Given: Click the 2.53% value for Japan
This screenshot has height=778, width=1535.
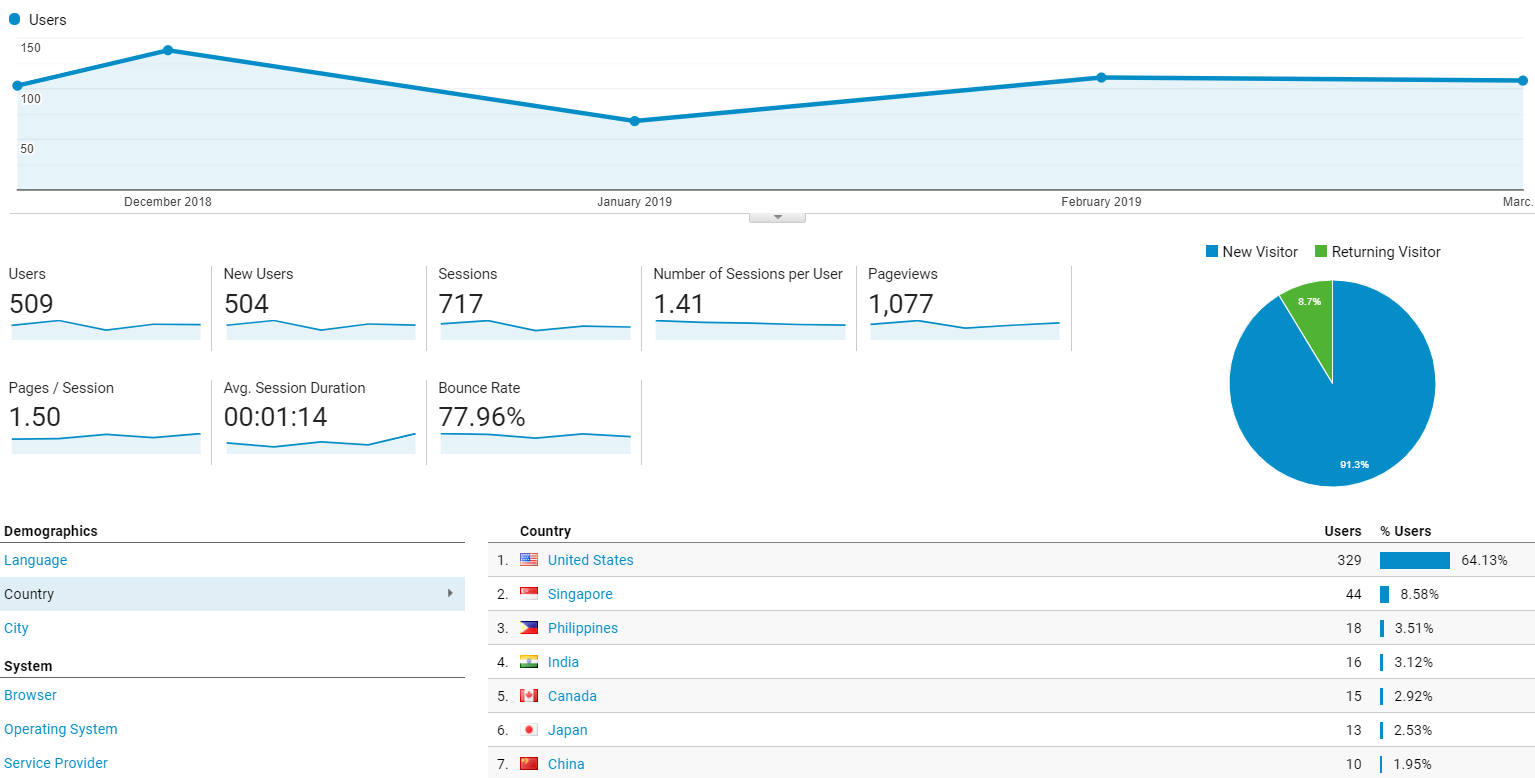Looking at the screenshot, I should [1414, 730].
